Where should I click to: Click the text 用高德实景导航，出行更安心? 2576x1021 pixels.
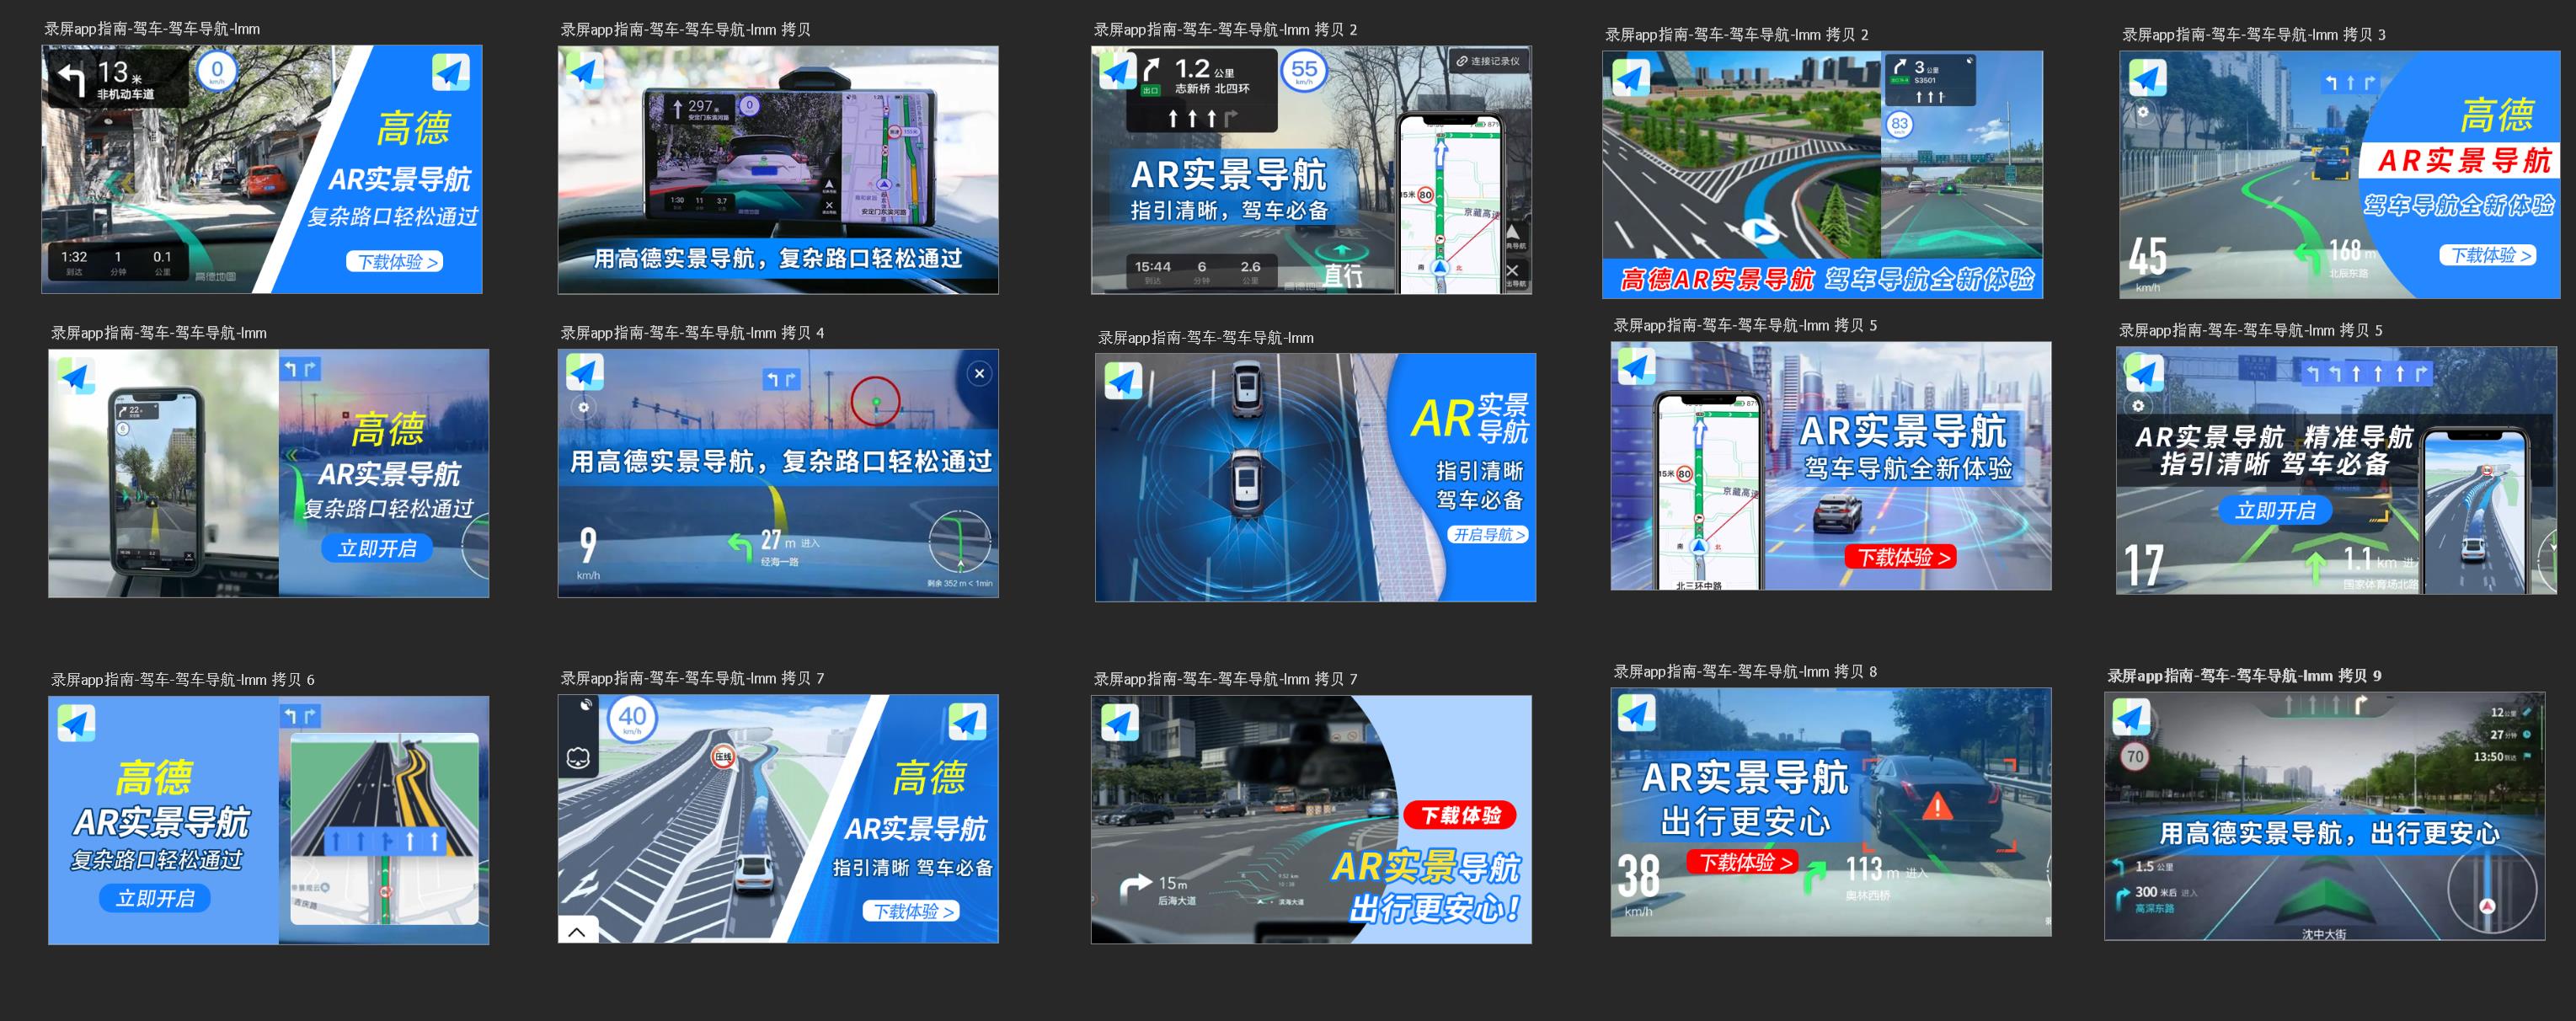click(x=2329, y=833)
